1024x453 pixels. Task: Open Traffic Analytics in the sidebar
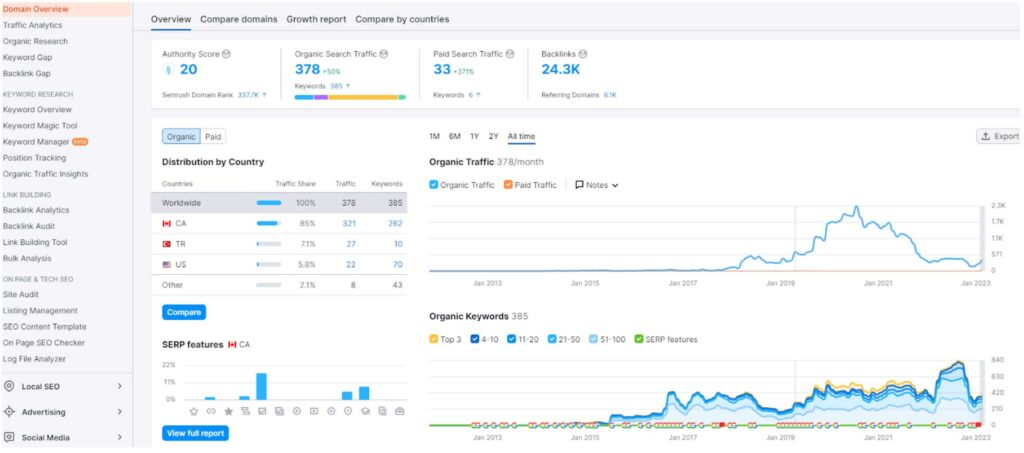[x=33, y=25]
